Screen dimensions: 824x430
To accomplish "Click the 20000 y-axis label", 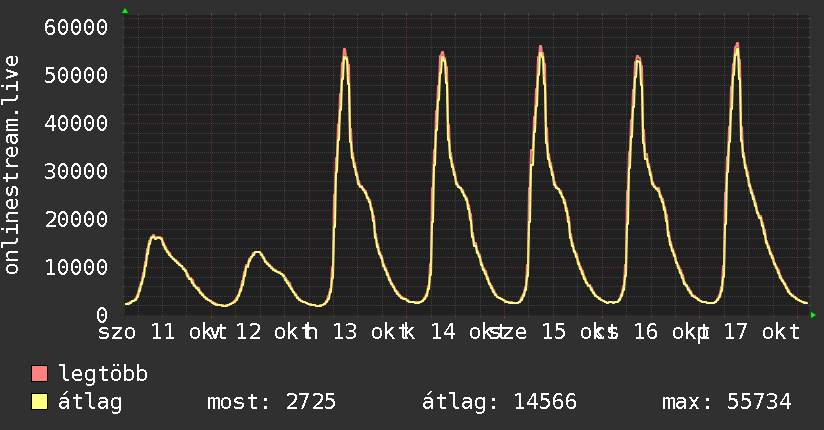I will (x=76, y=219).
